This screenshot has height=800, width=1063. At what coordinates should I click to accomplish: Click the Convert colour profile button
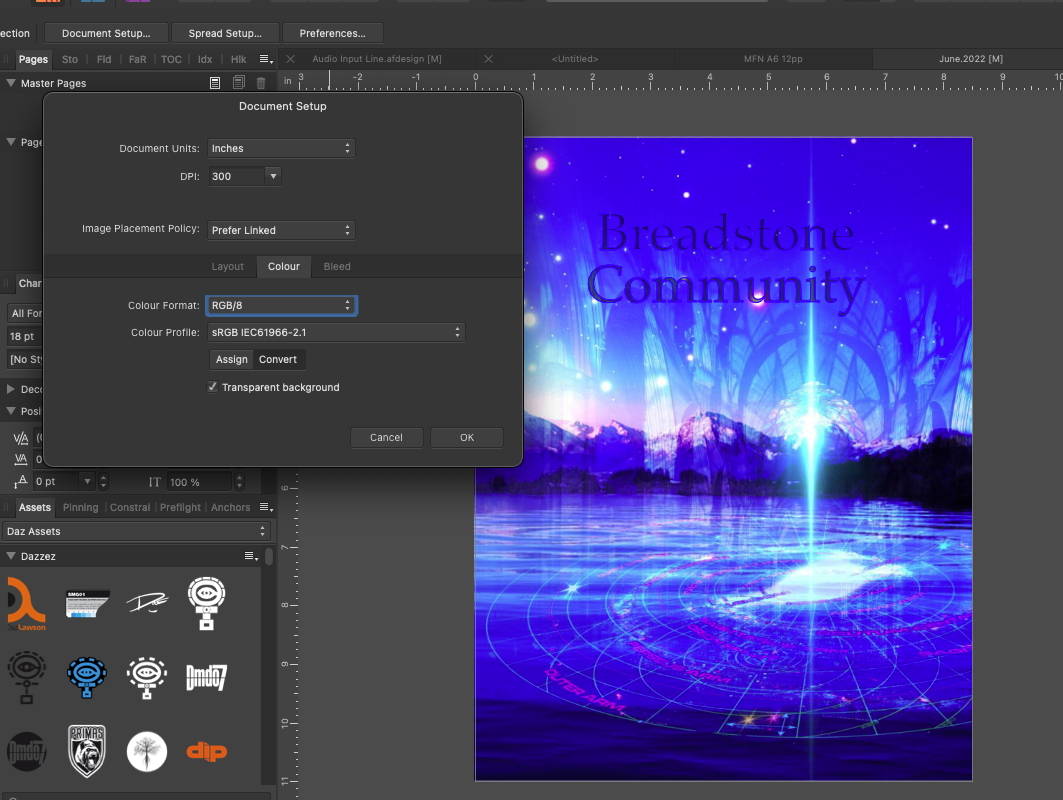pos(278,359)
